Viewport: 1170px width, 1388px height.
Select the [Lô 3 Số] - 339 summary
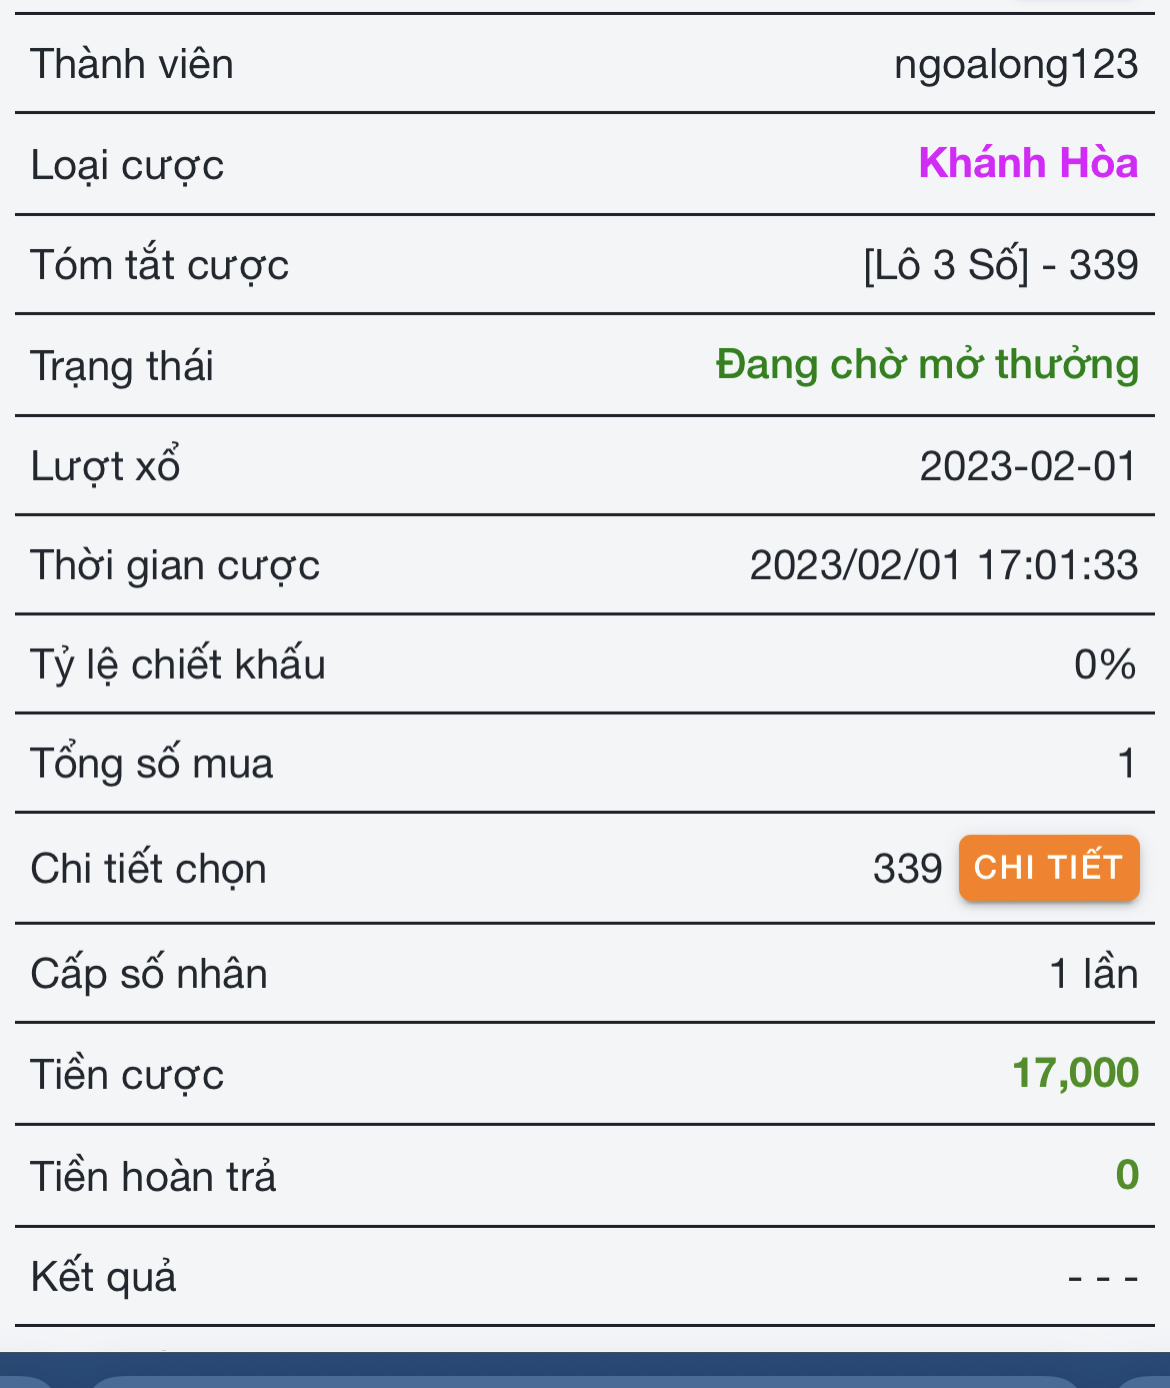tap(1001, 266)
